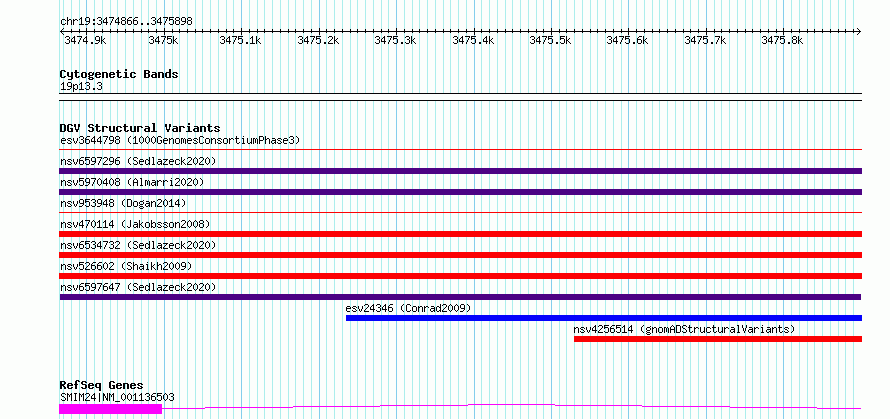
Task: Select the SMIM24 magenta exon block
Action: (x=111, y=408)
